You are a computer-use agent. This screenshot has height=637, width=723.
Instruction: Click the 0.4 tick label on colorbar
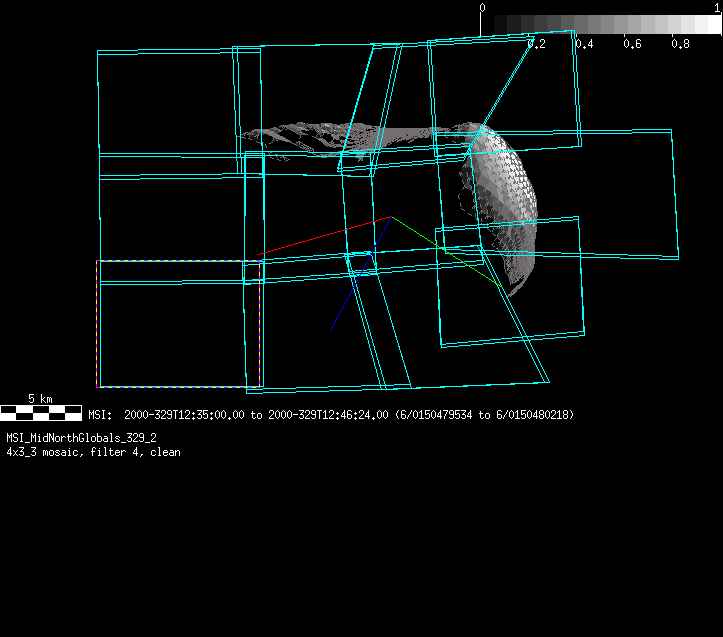coord(584,44)
